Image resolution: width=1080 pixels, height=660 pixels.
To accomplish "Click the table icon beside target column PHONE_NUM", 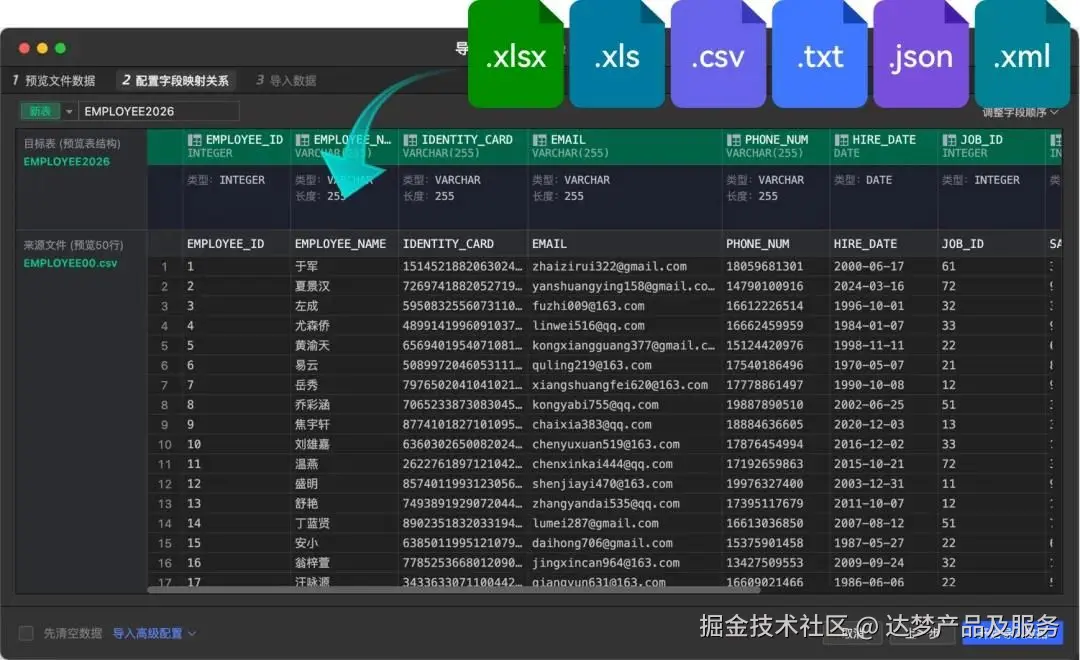I will [x=733, y=140].
